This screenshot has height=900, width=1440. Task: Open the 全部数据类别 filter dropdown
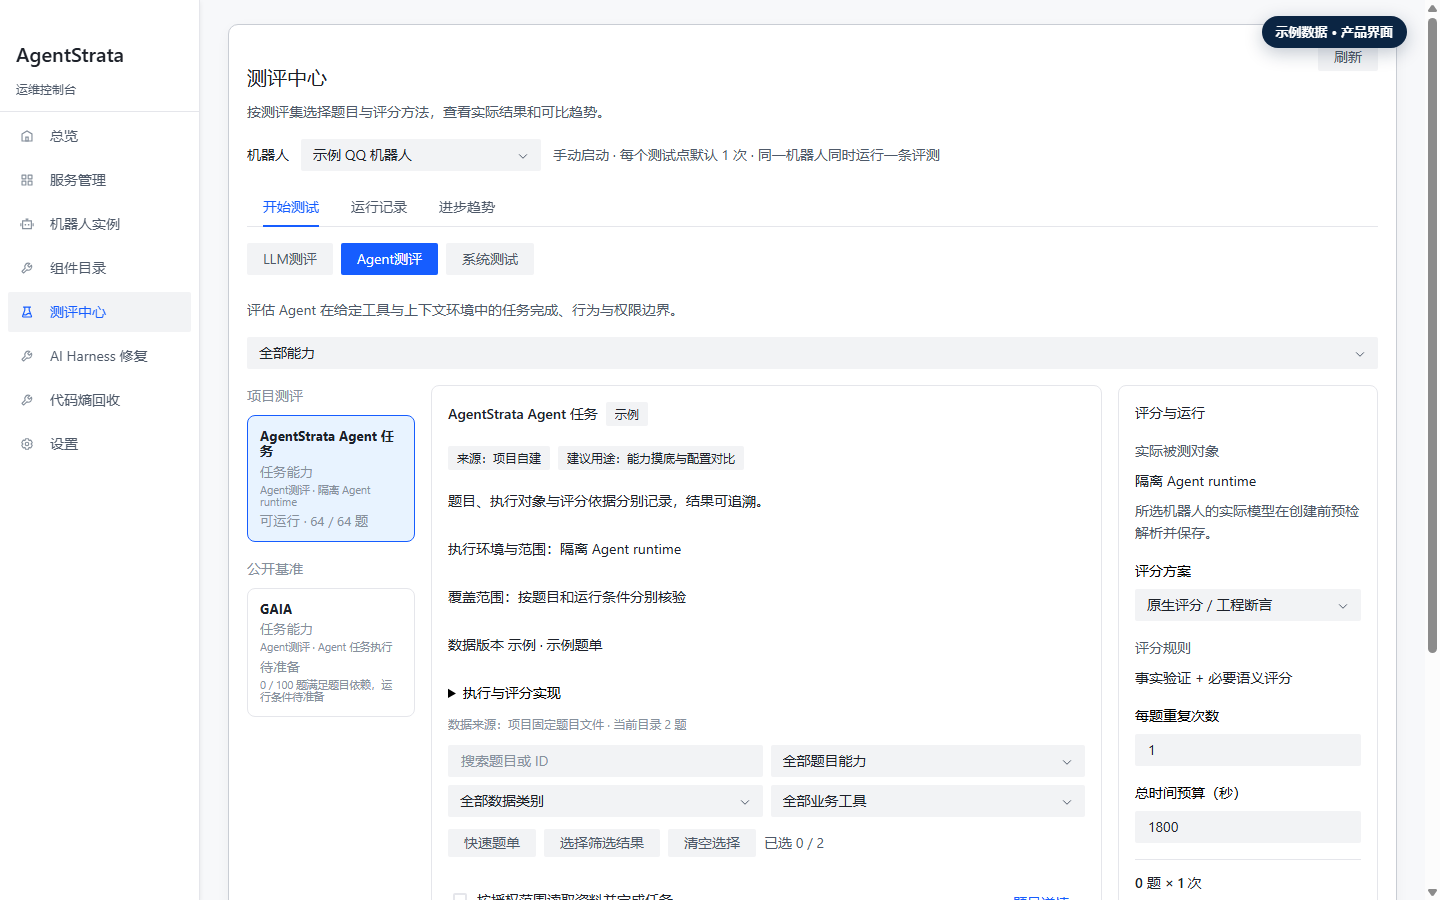[x=605, y=801]
